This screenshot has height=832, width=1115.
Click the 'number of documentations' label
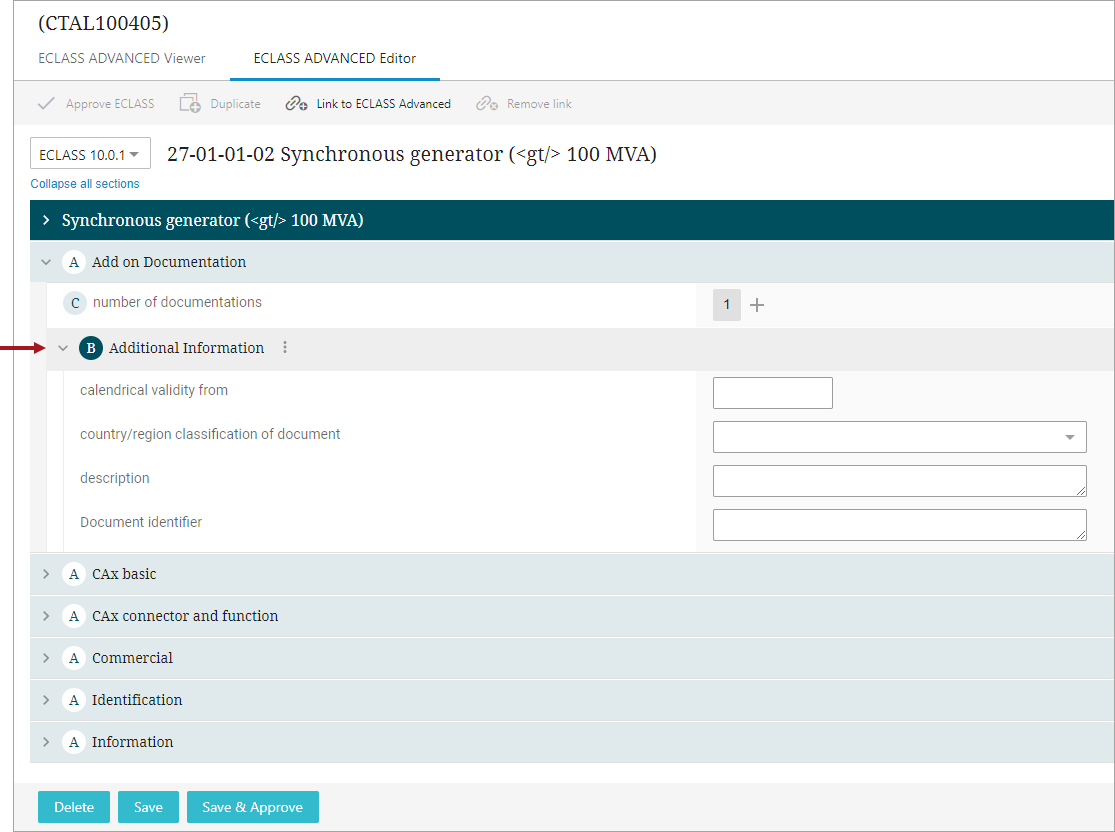(177, 302)
